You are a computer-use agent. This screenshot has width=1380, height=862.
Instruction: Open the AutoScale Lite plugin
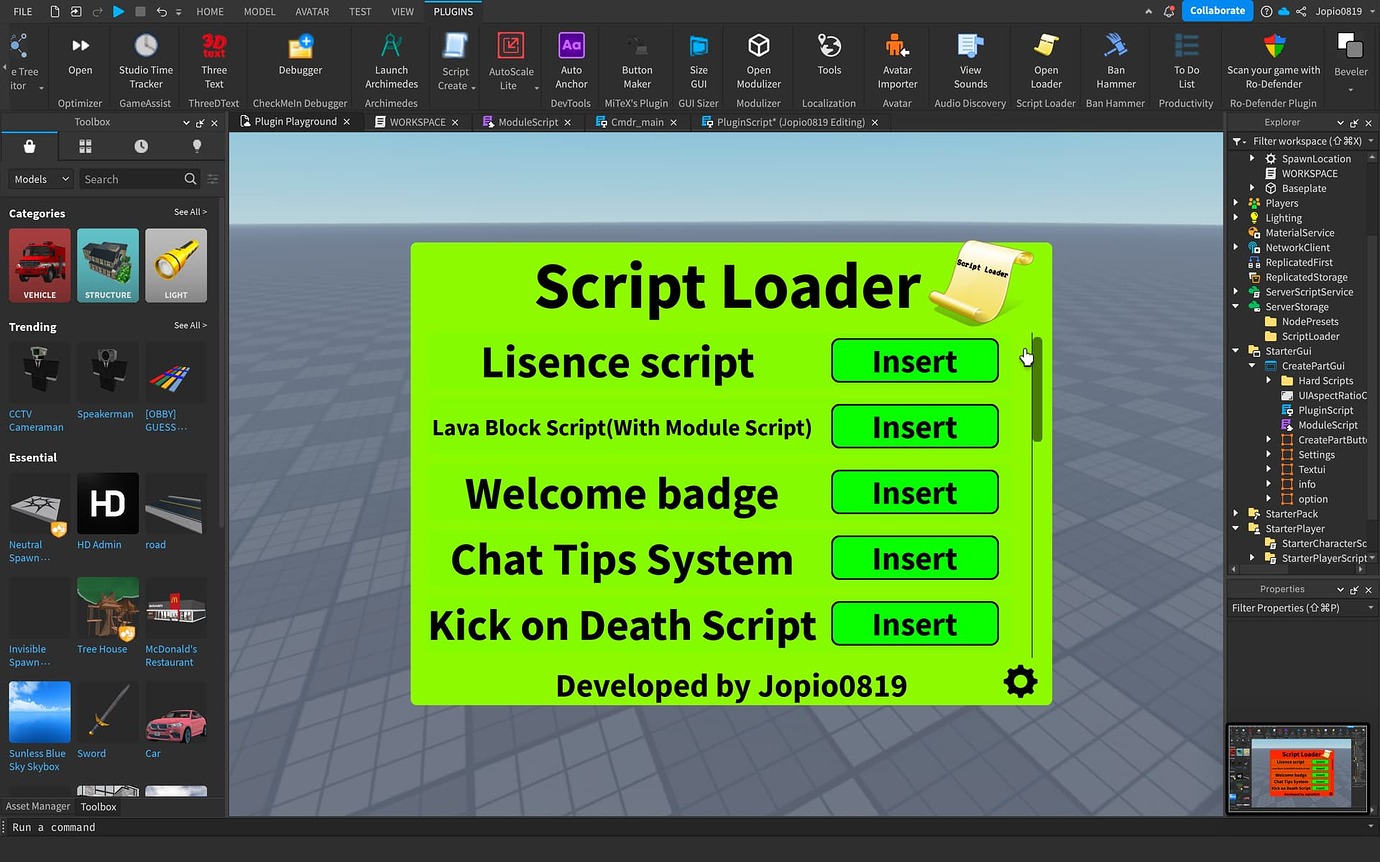pyautogui.click(x=511, y=62)
